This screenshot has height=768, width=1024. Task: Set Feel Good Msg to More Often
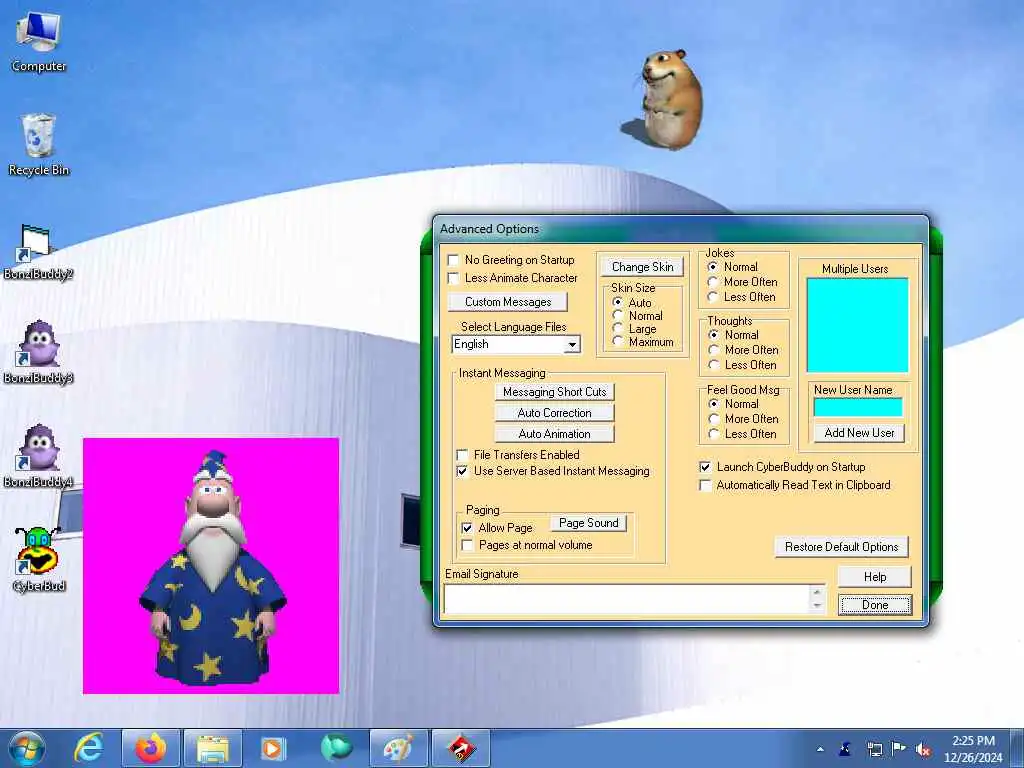click(x=714, y=419)
